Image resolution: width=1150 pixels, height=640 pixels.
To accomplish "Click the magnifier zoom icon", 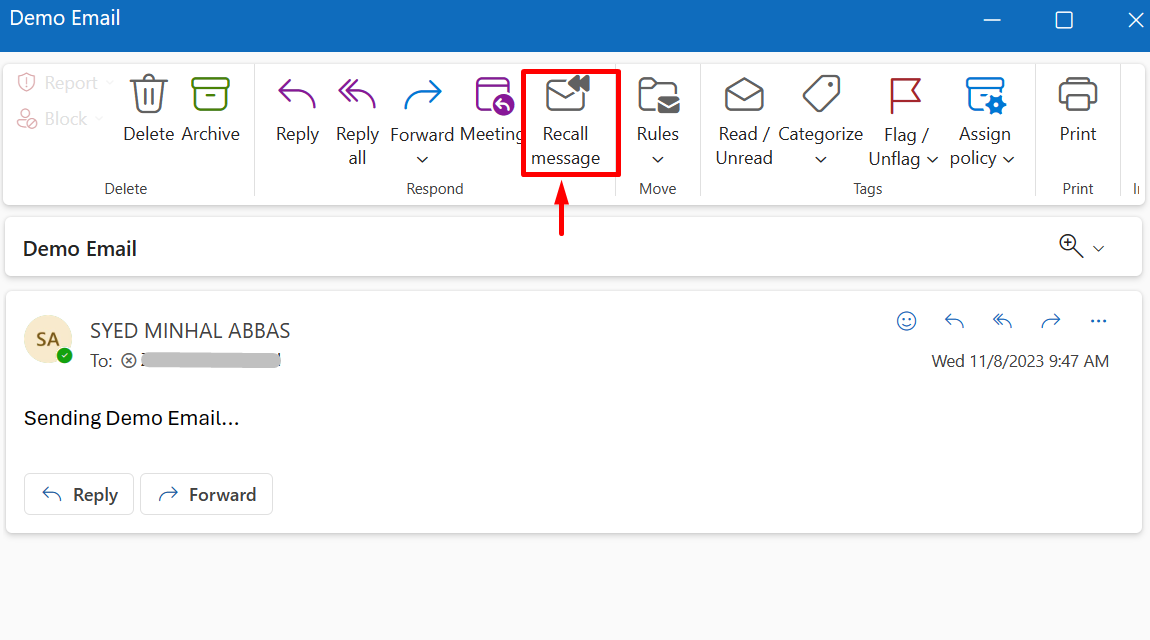I will tap(1070, 246).
